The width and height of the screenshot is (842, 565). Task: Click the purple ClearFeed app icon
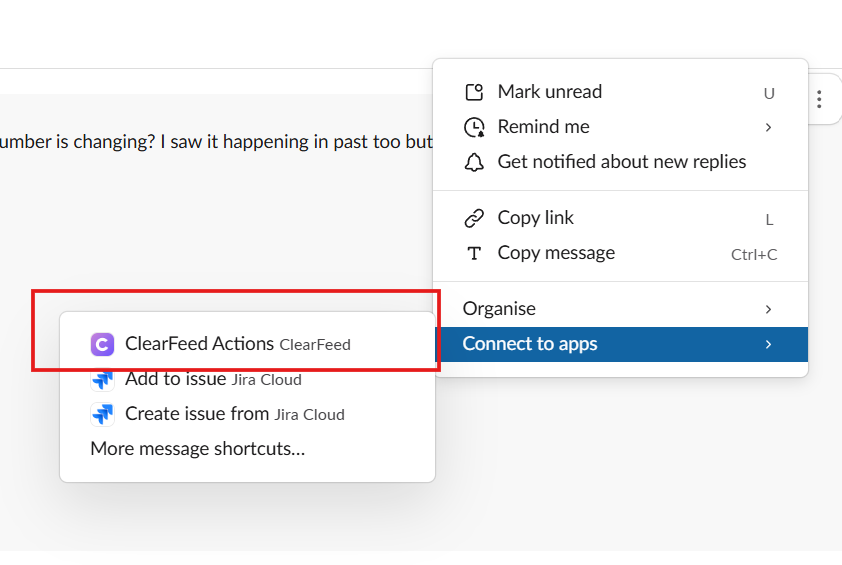pyautogui.click(x=102, y=344)
